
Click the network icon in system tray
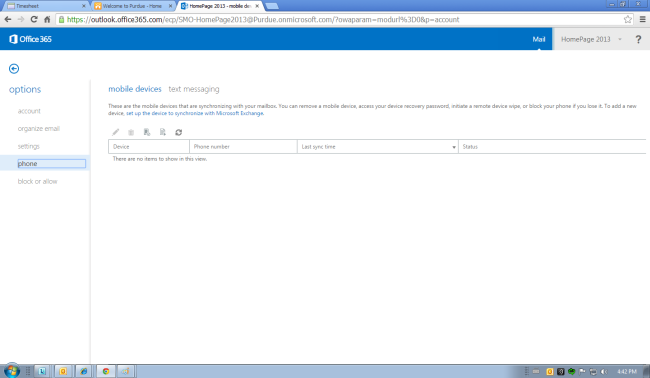point(593,371)
